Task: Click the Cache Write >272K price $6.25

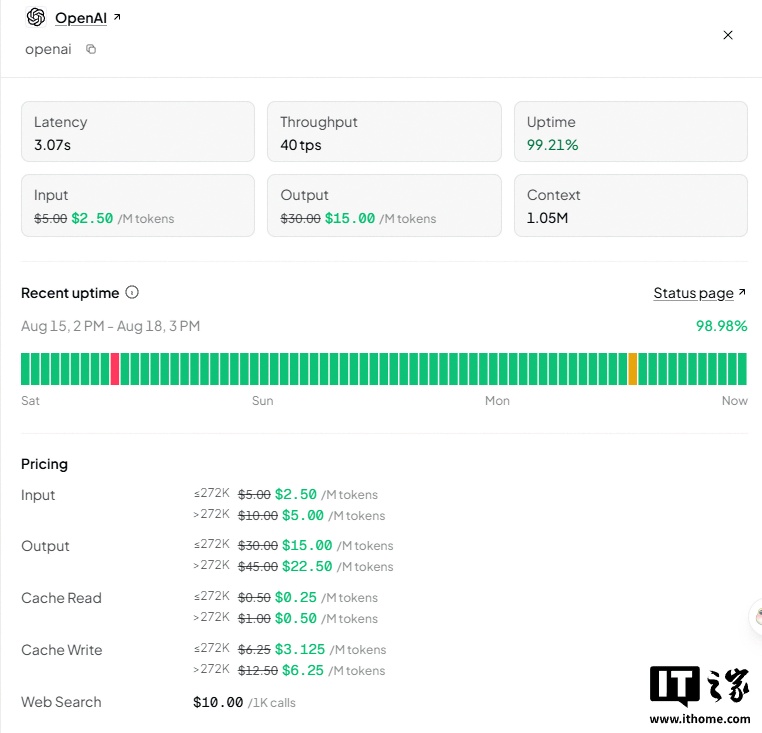Action: pos(303,670)
